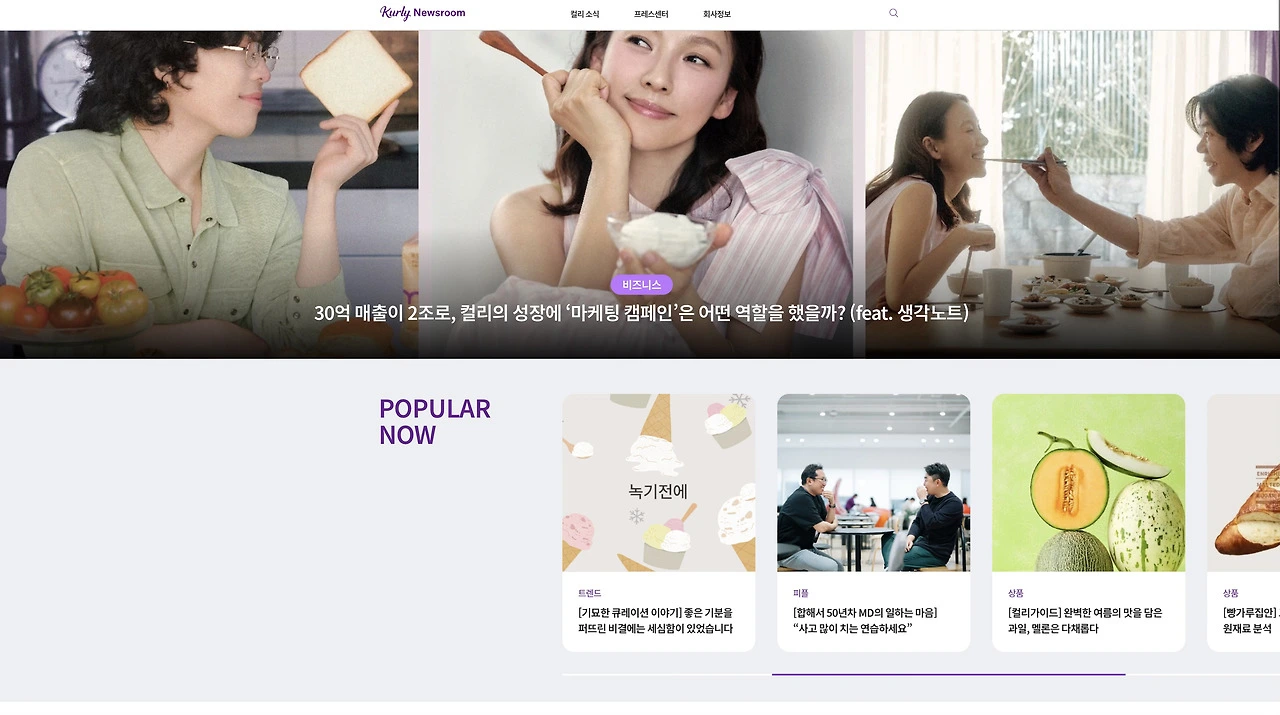This screenshot has width=1280, height=715.
Task: Open the 녹기전에 ice cream thumbnail
Action: tap(658, 482)
